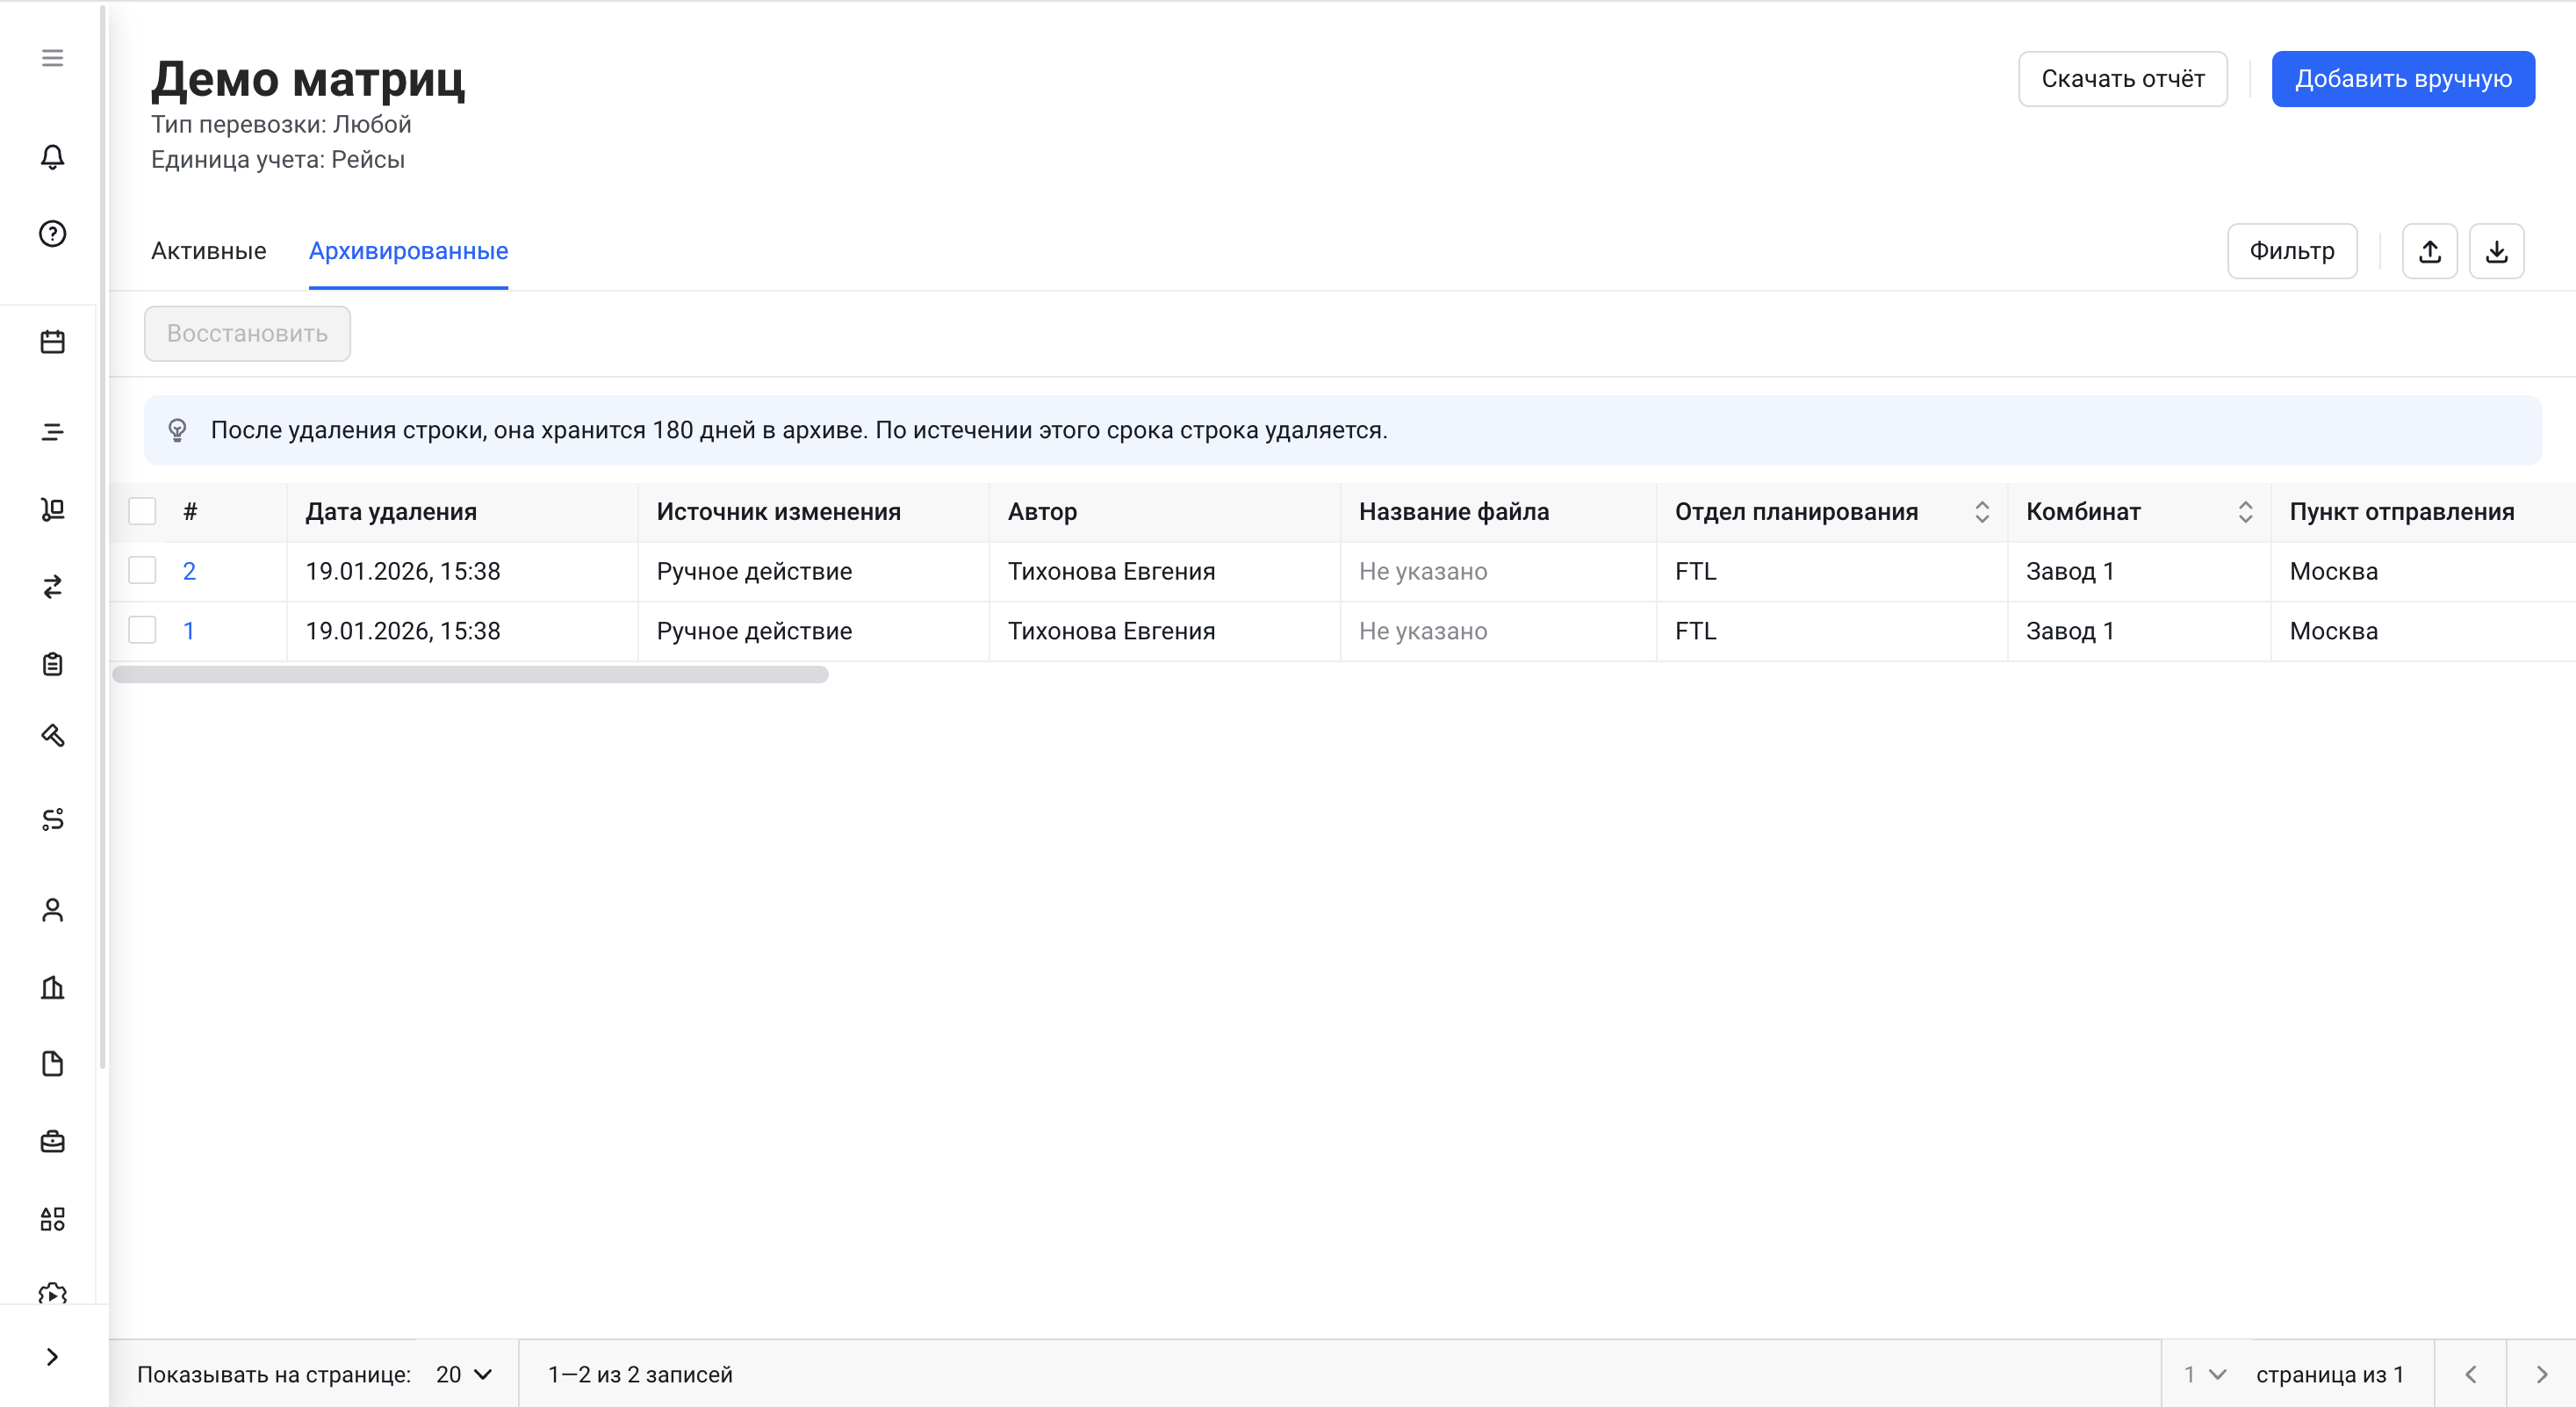Click the help question mark icon
This screenshot has width=2576, height=1407.
[52, 234]
